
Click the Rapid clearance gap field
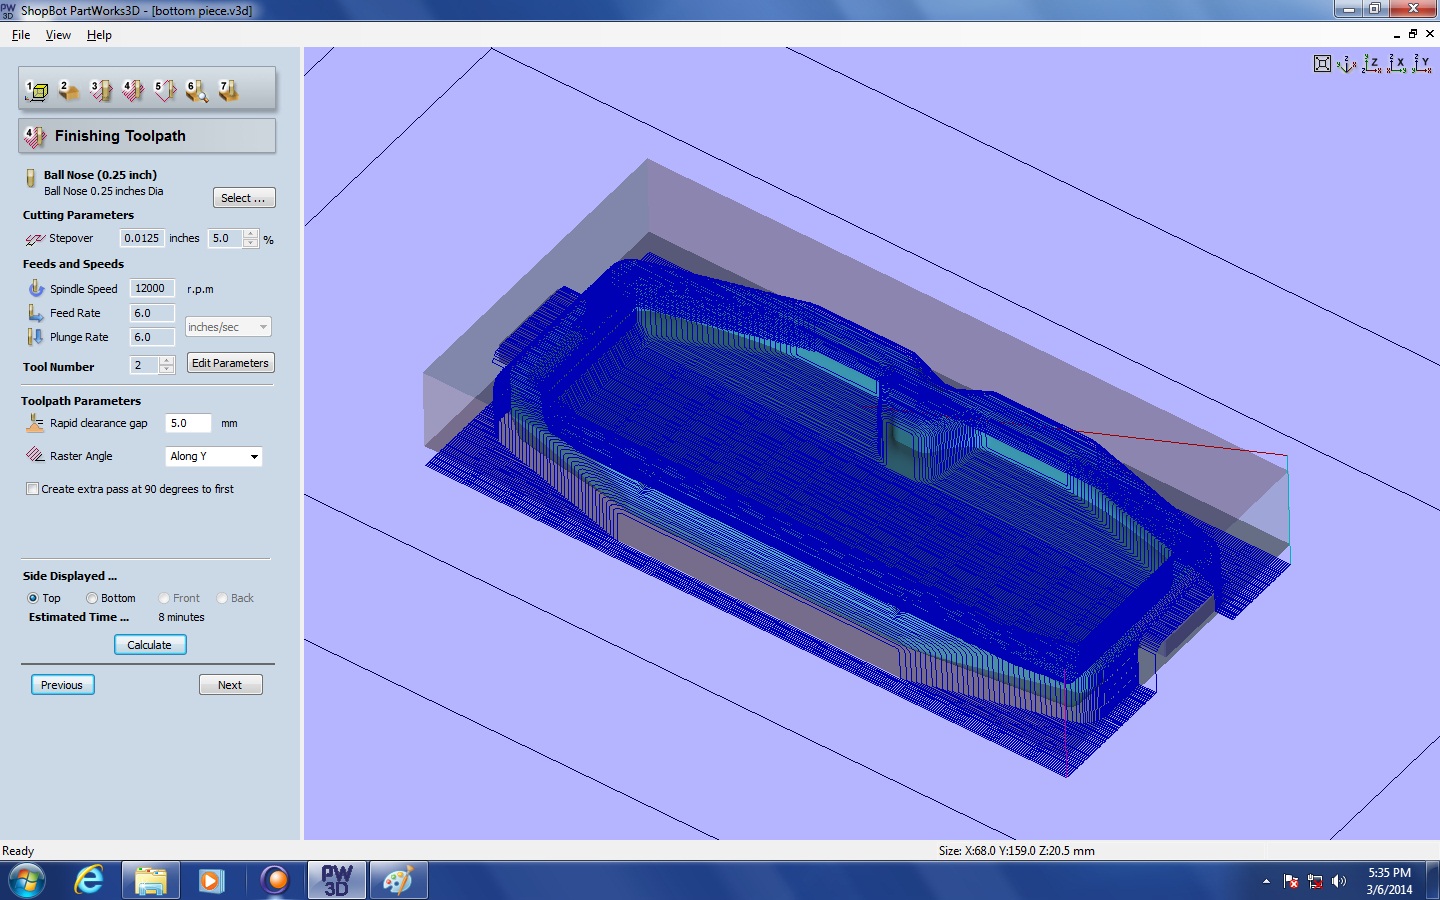point(189,423)
